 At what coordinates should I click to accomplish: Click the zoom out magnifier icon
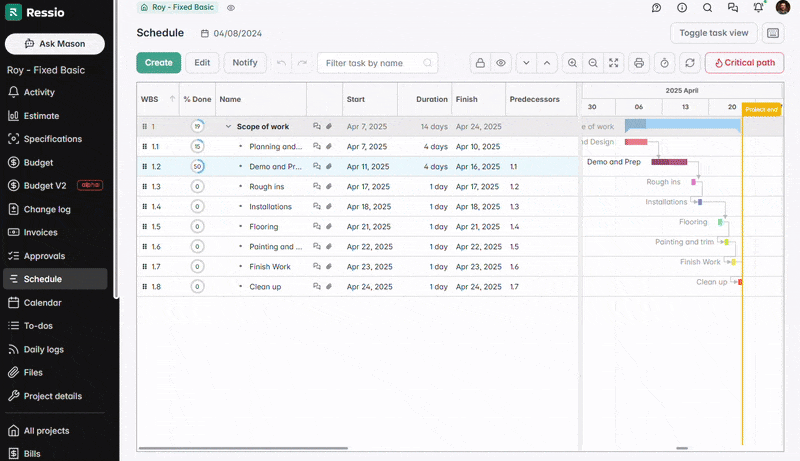click(x=593, y=63)
